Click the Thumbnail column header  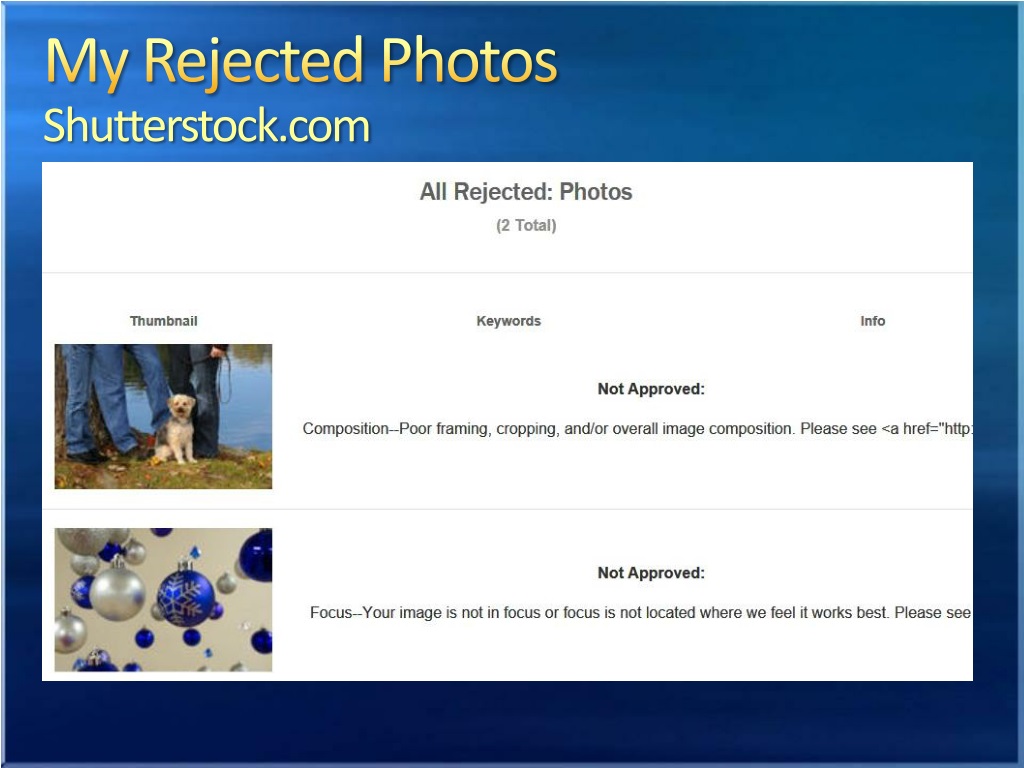163,321
